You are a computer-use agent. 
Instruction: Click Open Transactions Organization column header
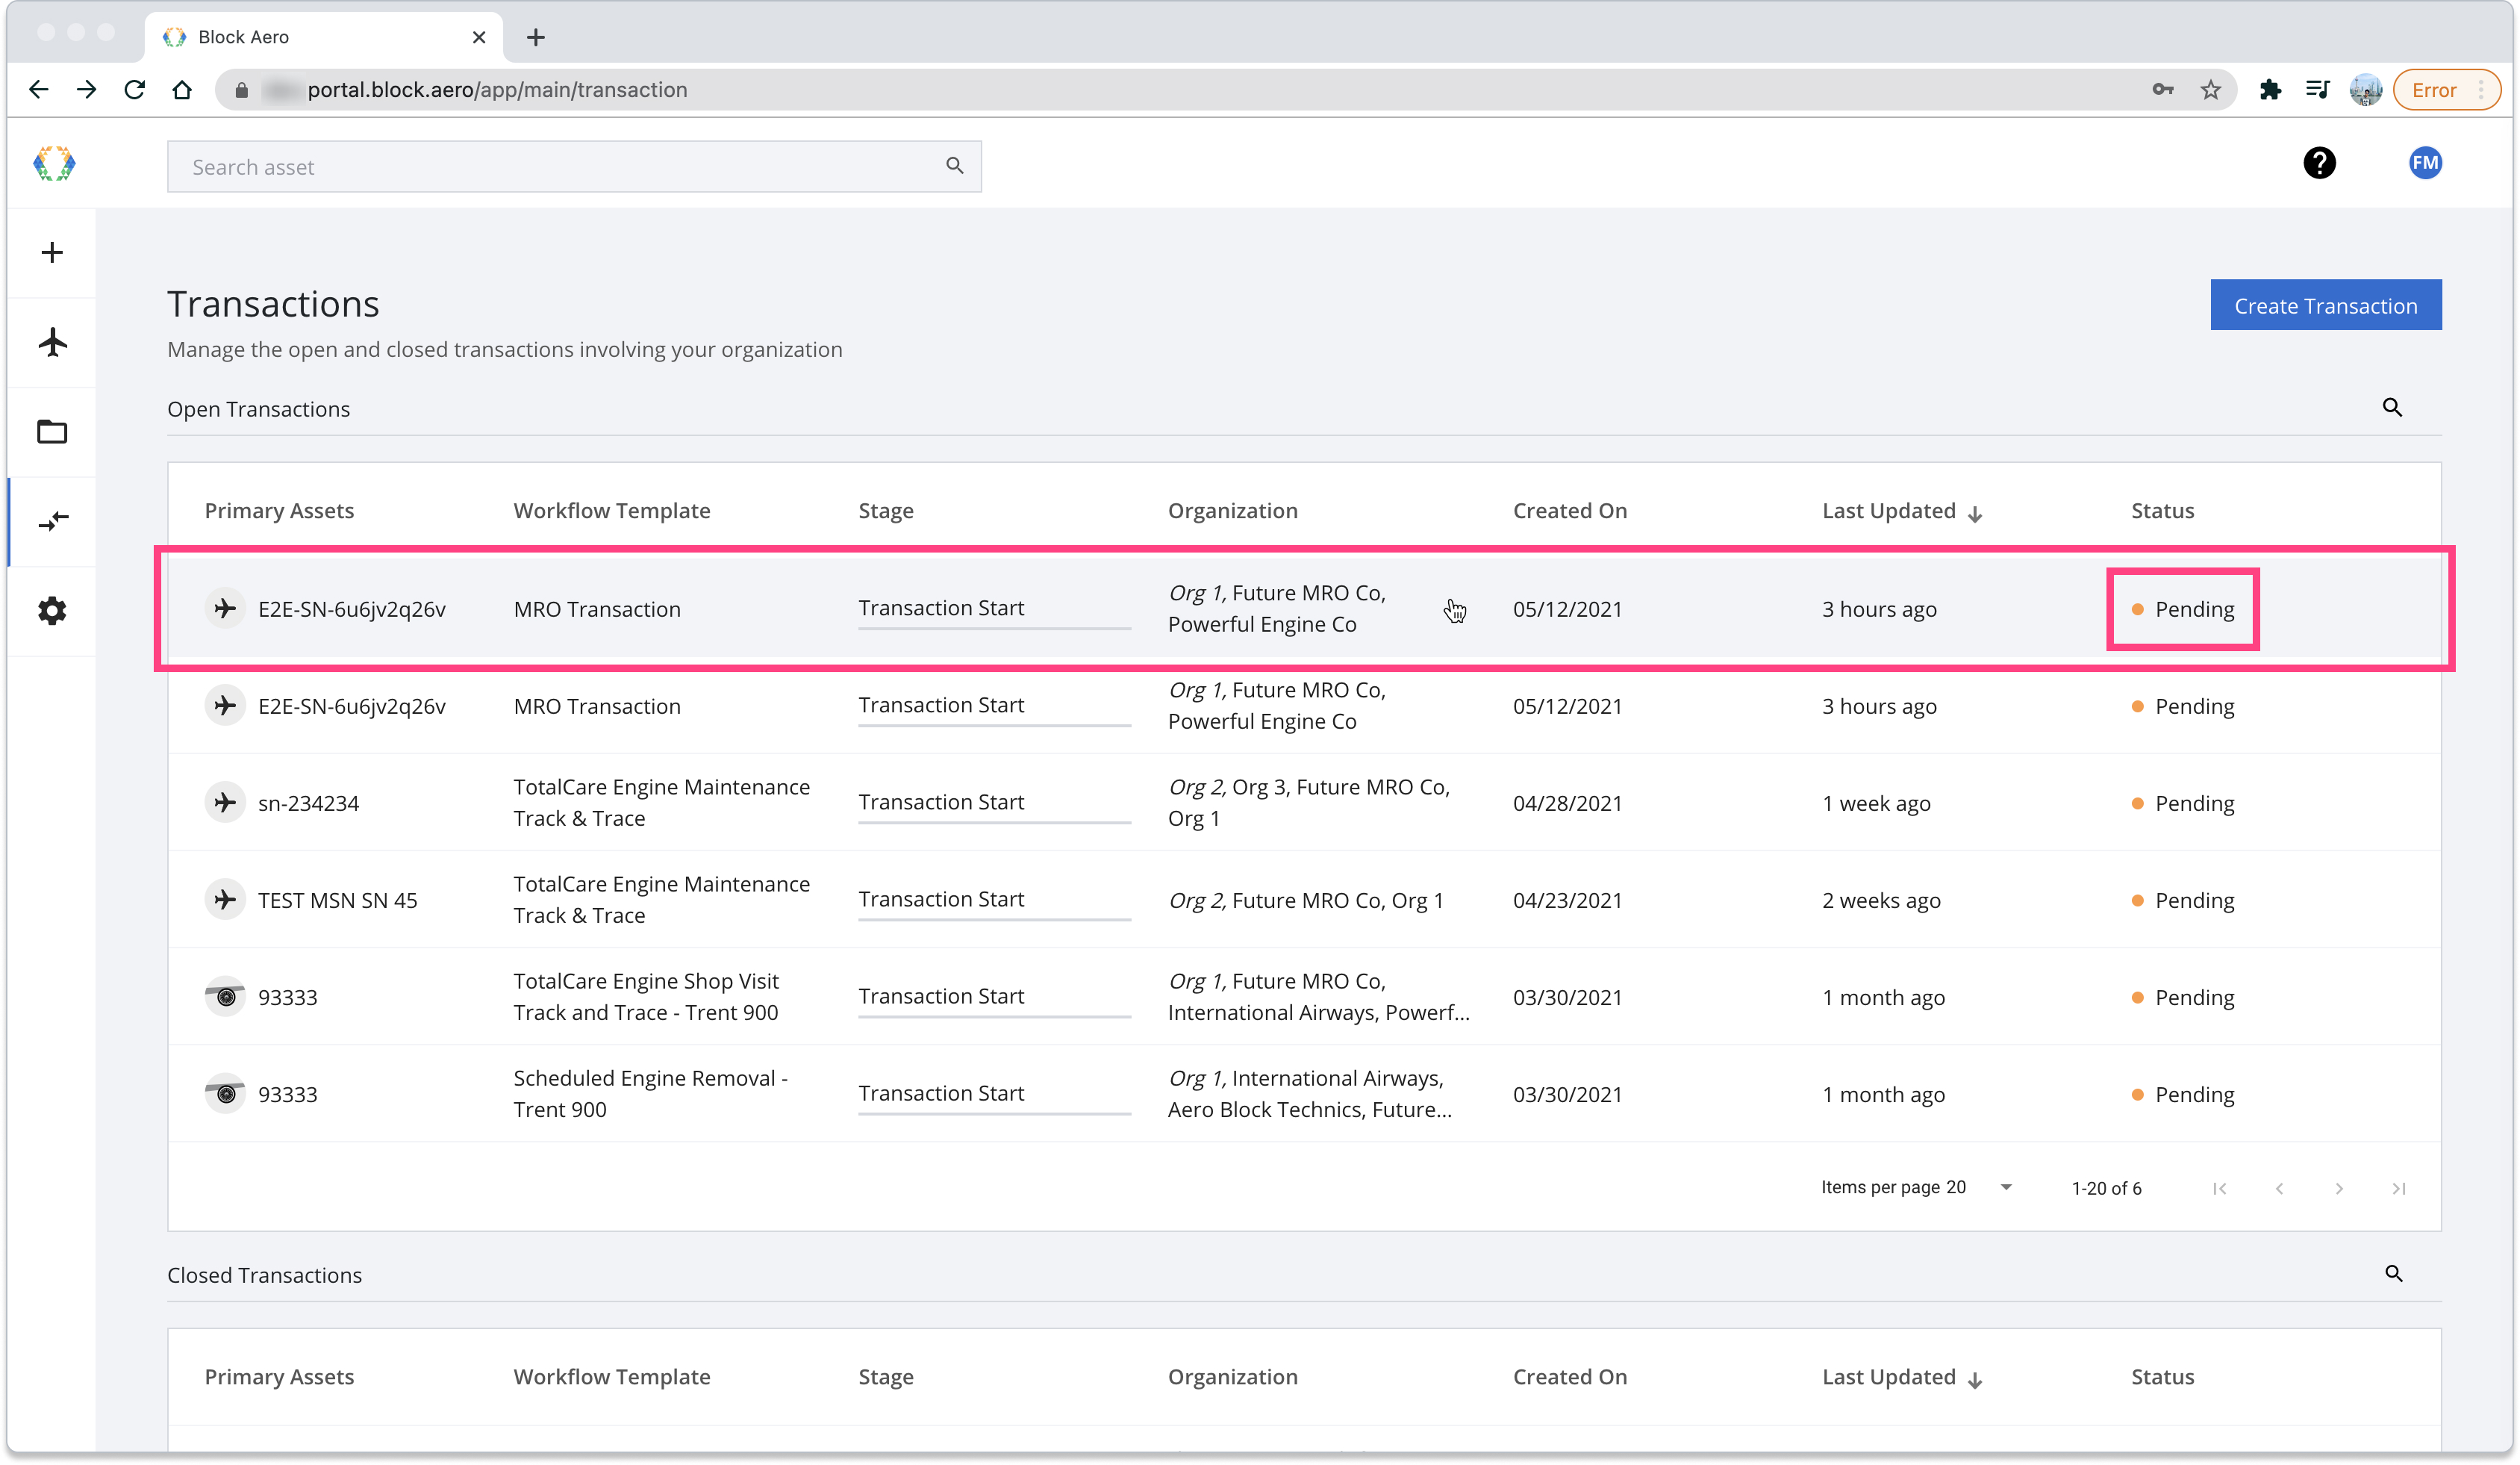coord(1232,511)
